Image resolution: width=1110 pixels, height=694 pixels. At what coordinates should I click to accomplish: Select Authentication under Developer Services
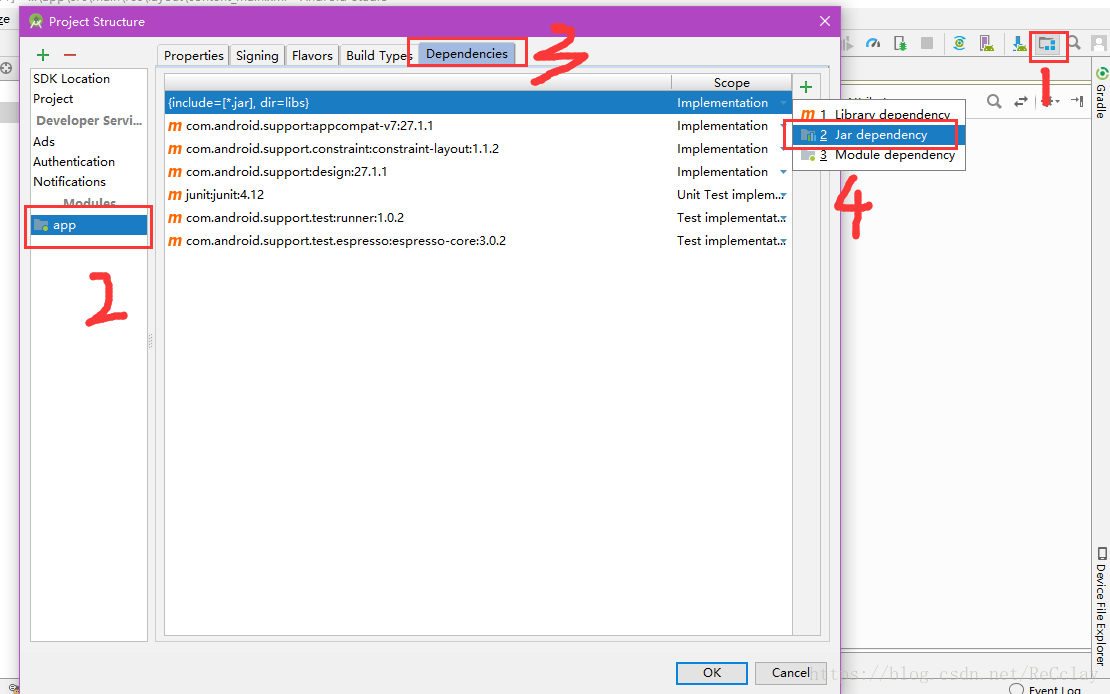tap(74, 161)
